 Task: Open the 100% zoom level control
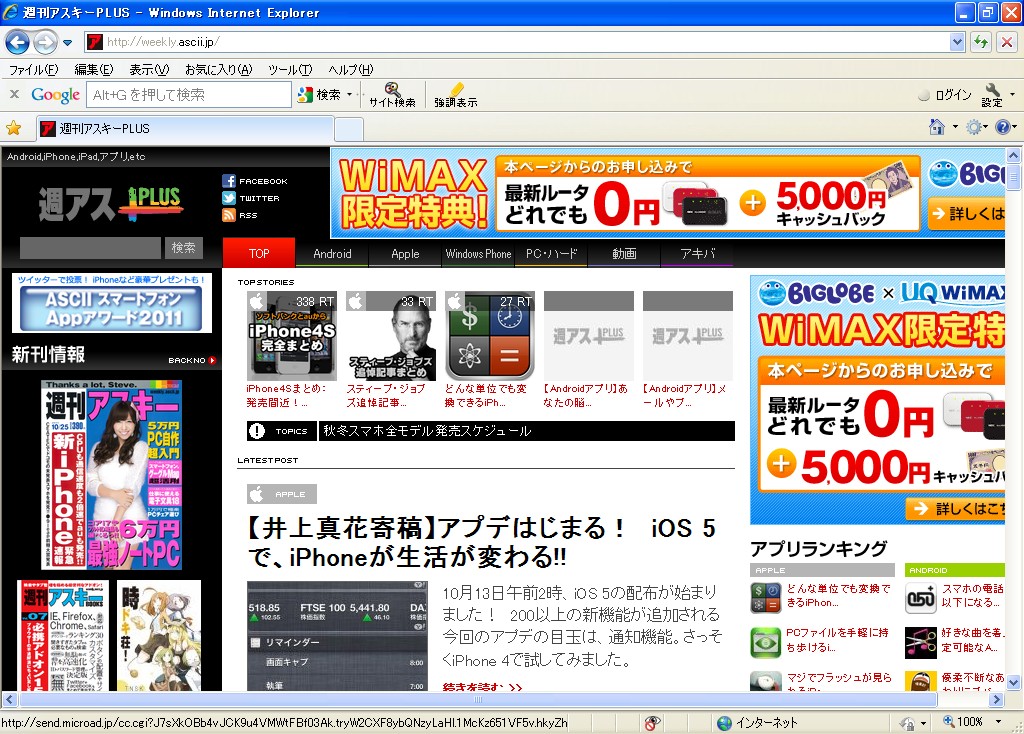tap(971, 722)
